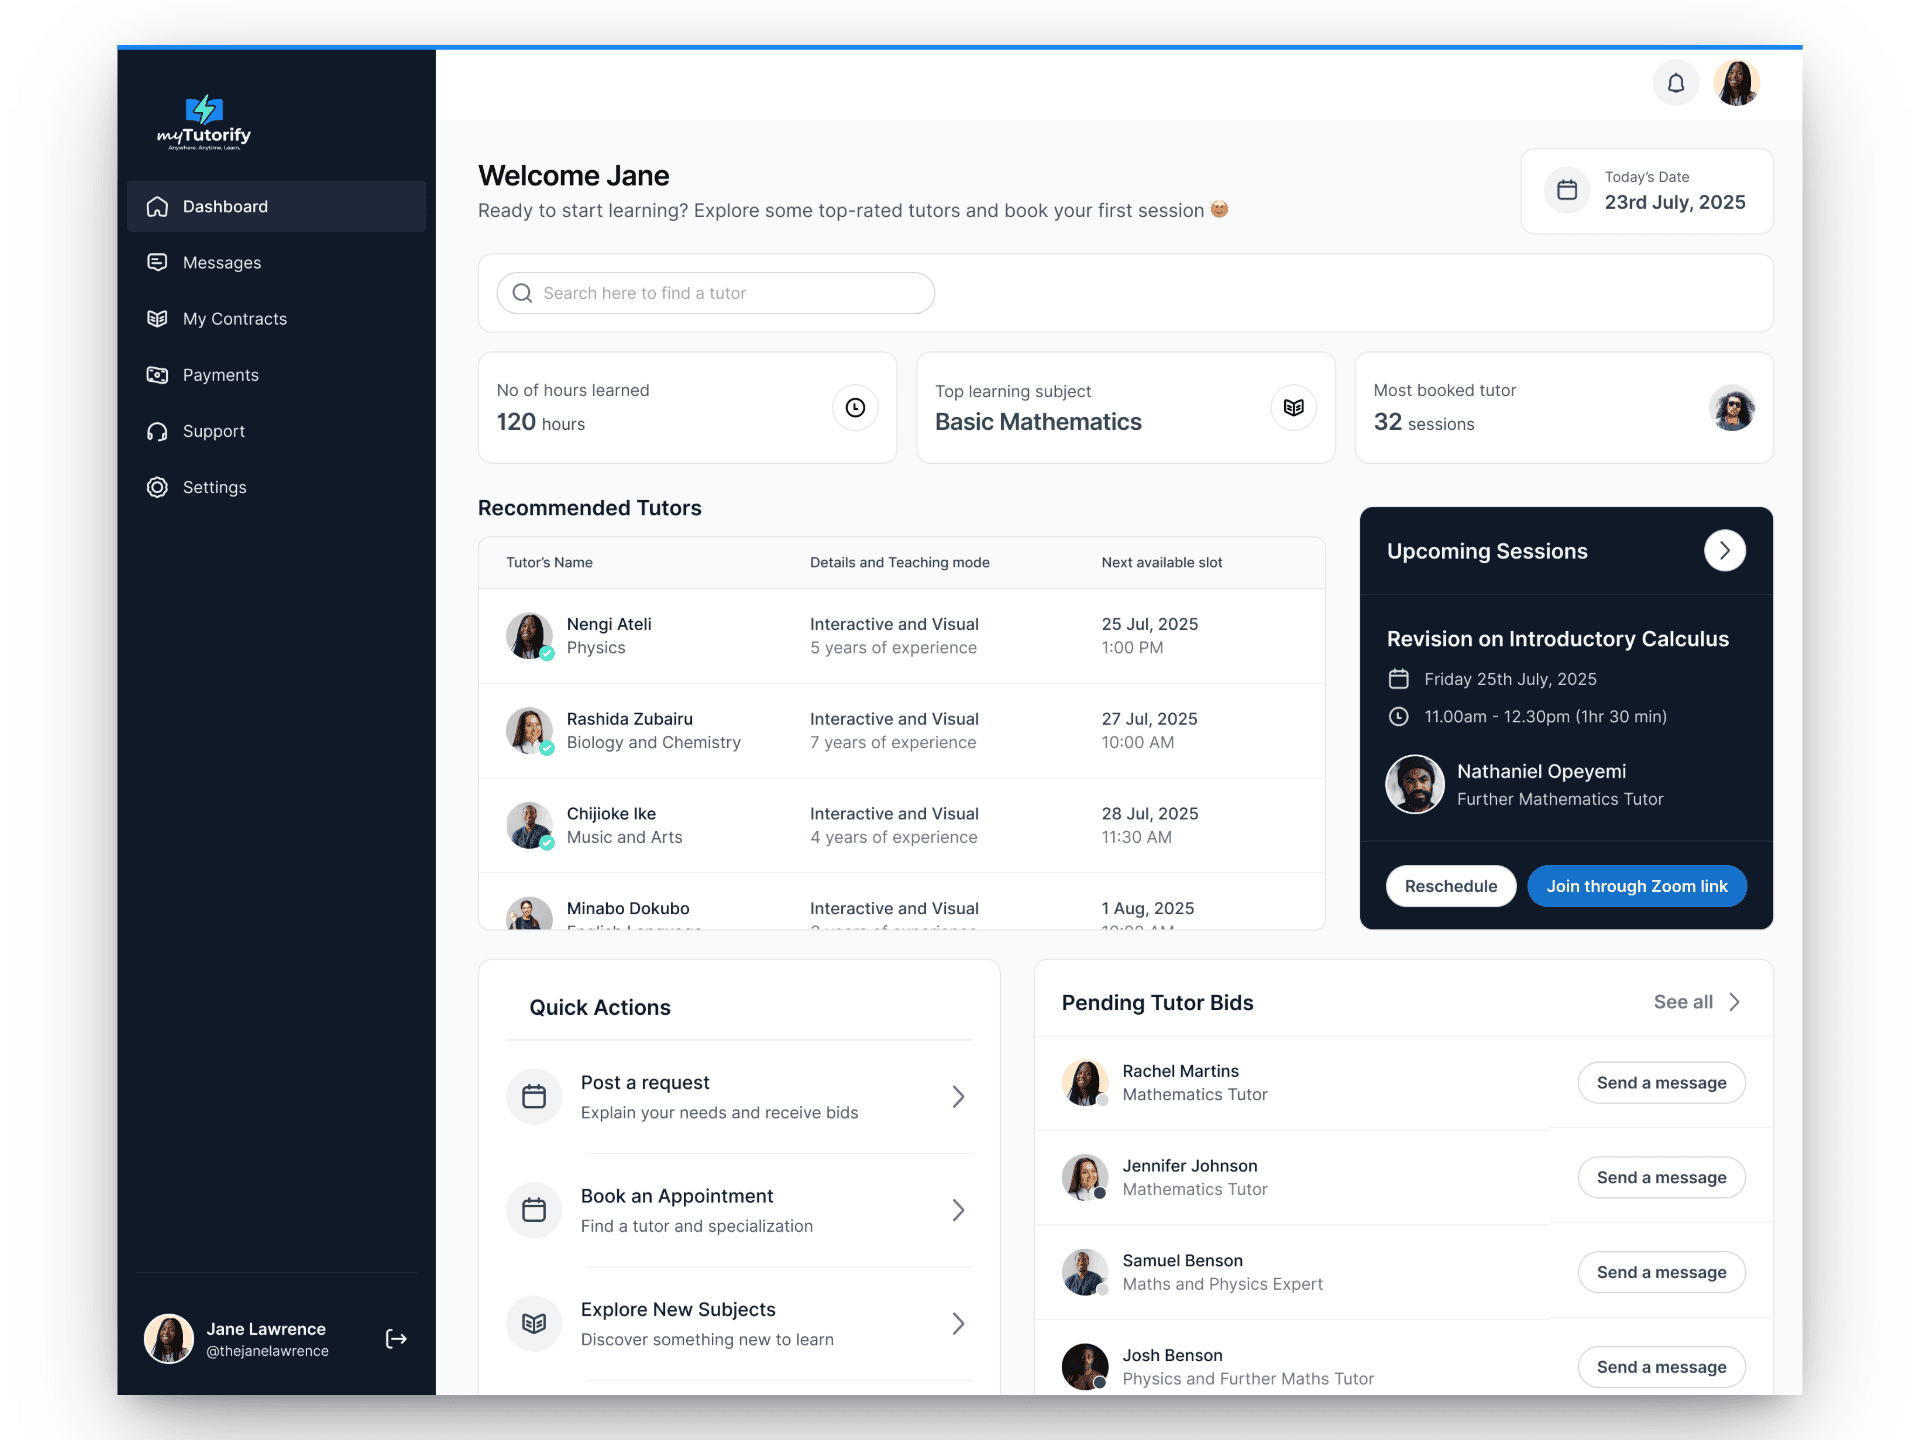Screen dimensions: 1920x1440
Task: Expand Book an Appointment chevron arrow
Action: [958, 1210]
